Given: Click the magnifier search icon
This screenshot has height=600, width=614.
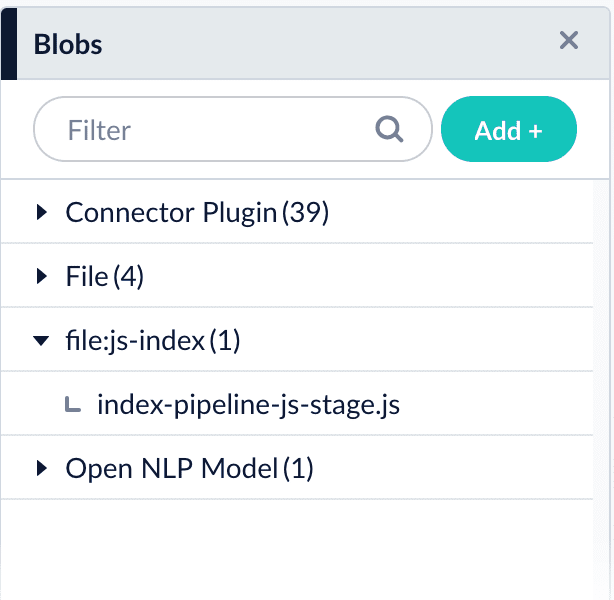Looking at the screenshot, I should (x=389, y=129).
